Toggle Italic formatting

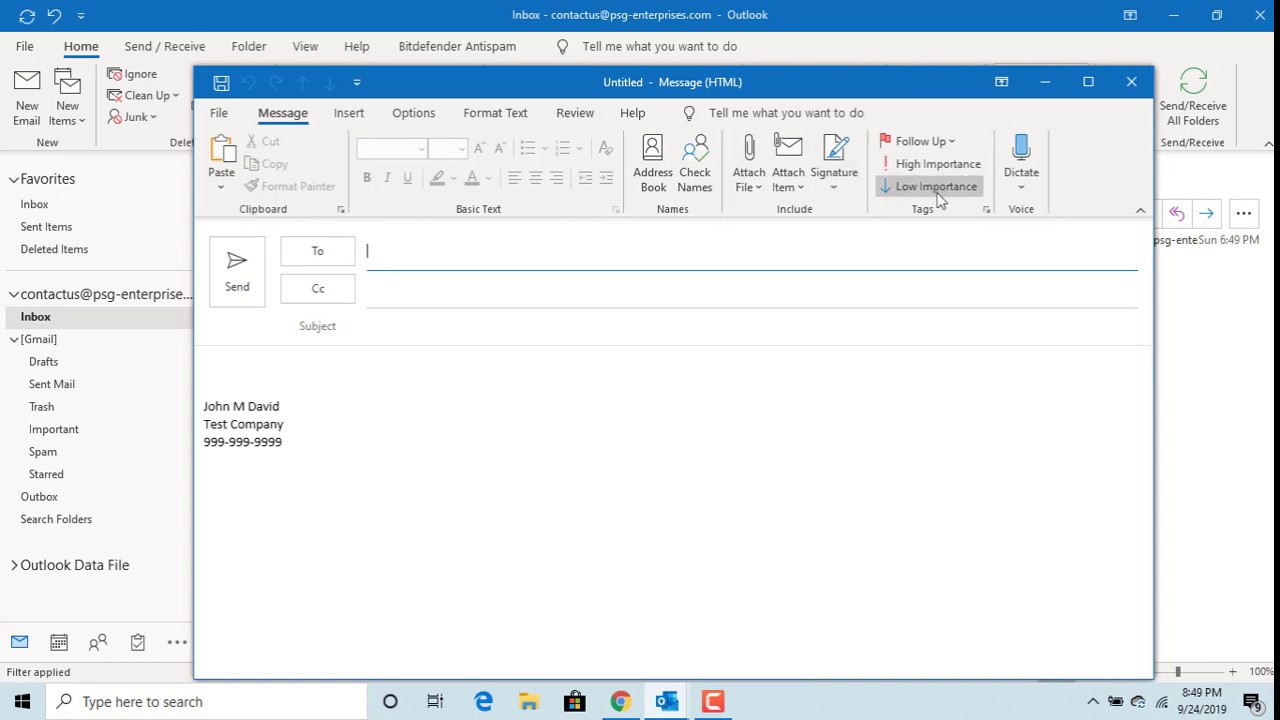(387, 178)
